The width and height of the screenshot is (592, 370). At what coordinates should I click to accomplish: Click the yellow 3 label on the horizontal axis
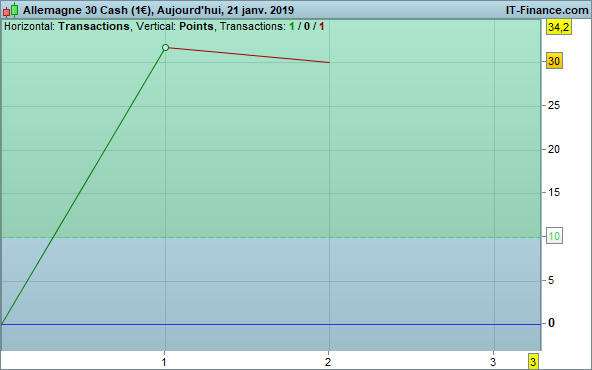[x=533, y=362]
